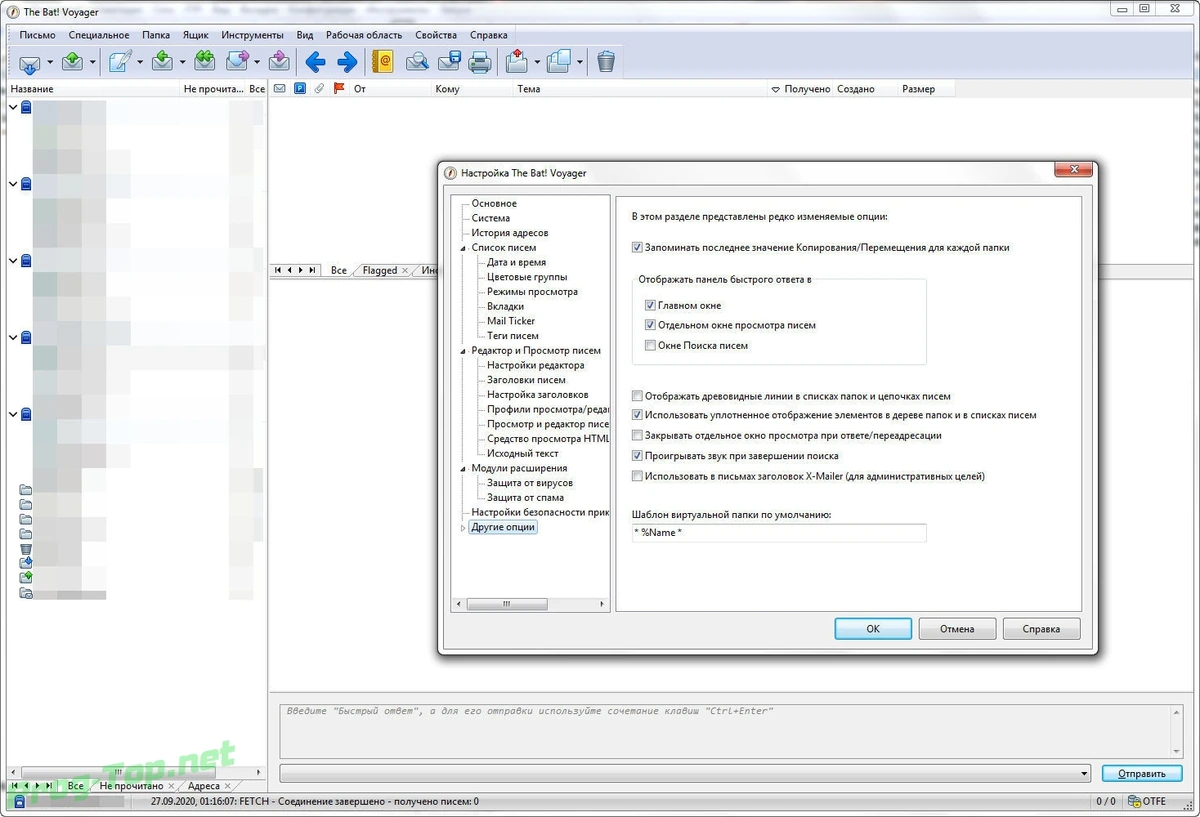
Task: Click the settings tree scrollbar right arrow
Action: click(x=603, y=604)
